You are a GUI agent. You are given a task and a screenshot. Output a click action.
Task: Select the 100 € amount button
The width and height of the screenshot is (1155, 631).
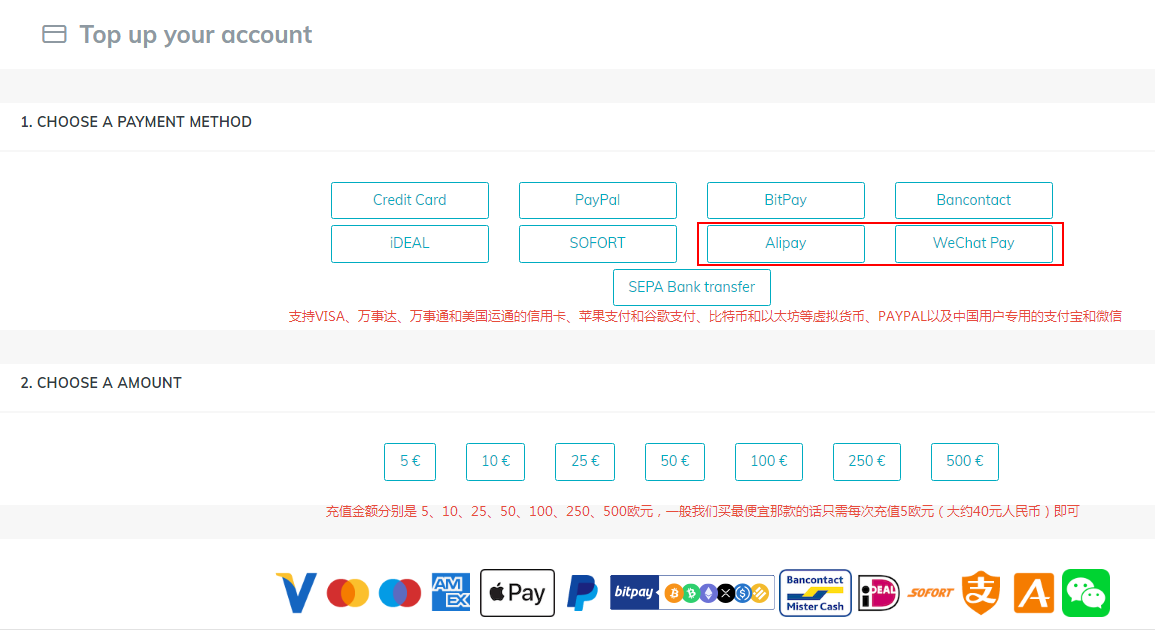pos(769,462)
